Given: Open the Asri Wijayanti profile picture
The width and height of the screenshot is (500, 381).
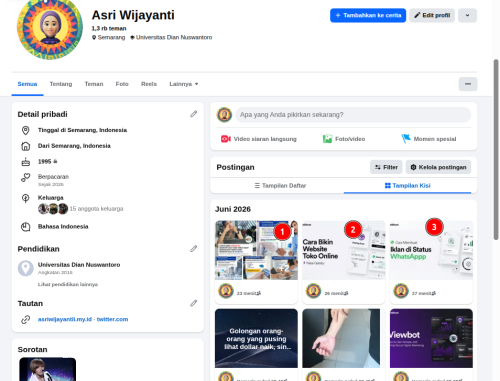Looking at the screenshot, I should [50, 28].
